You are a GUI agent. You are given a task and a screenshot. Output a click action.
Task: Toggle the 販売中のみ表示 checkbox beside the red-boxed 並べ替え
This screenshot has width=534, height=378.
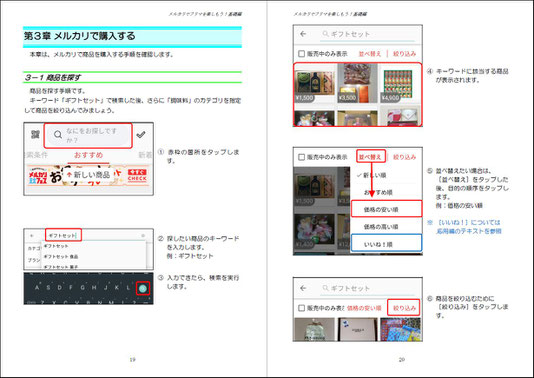[x=301, y=157]
